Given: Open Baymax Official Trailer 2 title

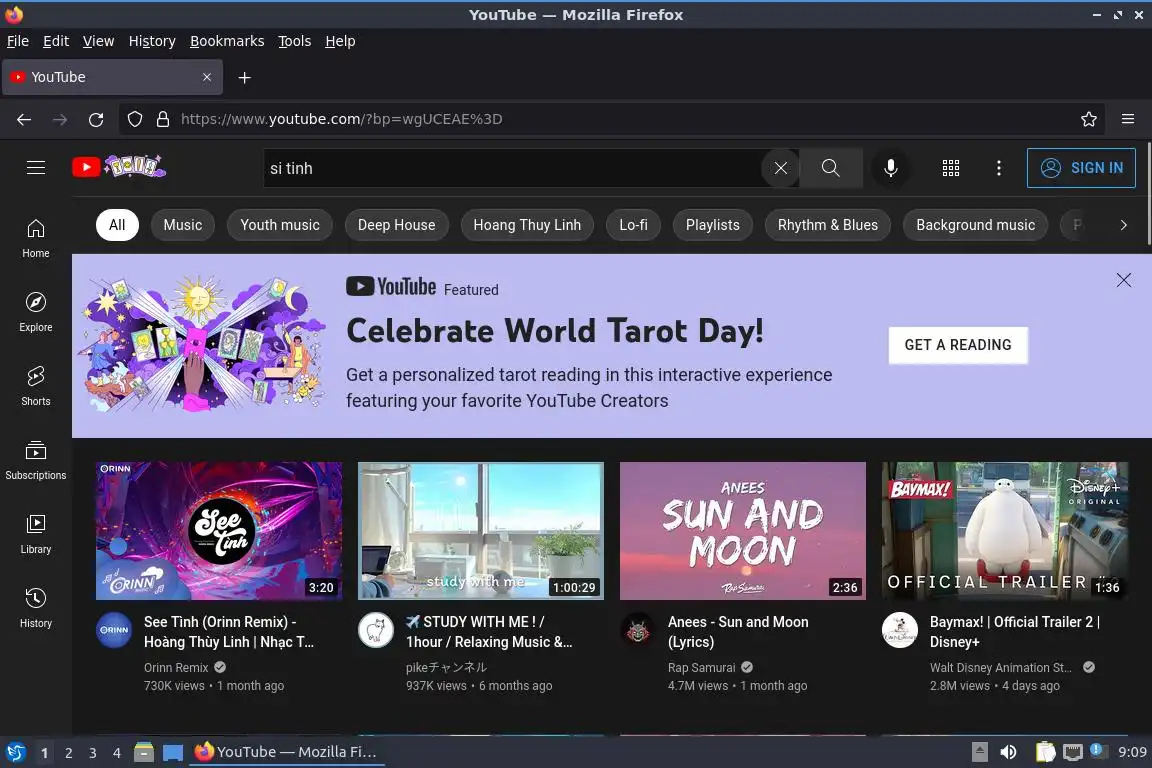Looking at the screenshot, I should 1015,632.
